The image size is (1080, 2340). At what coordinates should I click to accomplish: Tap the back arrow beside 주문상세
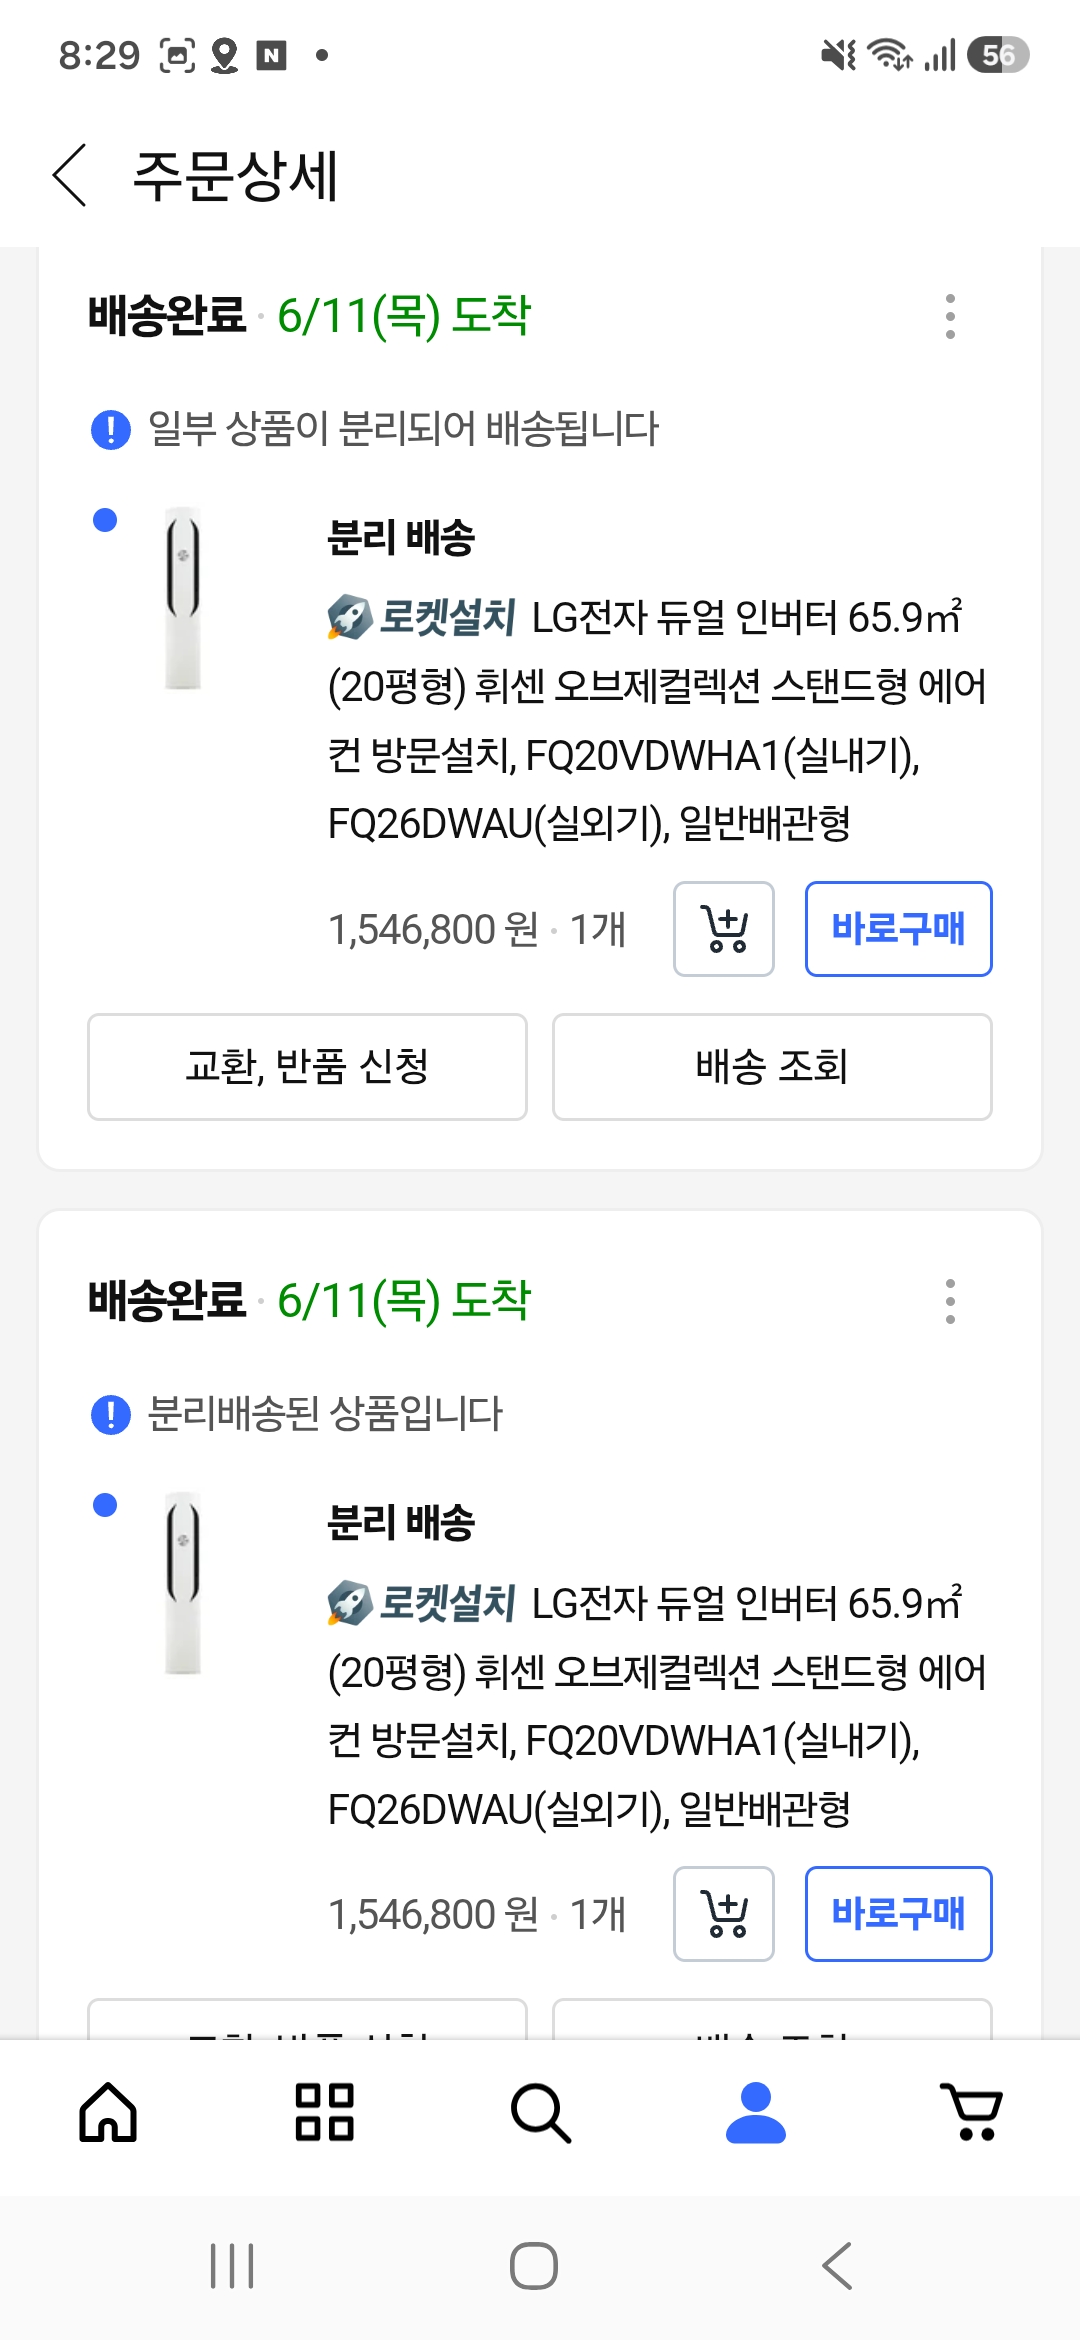click(70, 175)
